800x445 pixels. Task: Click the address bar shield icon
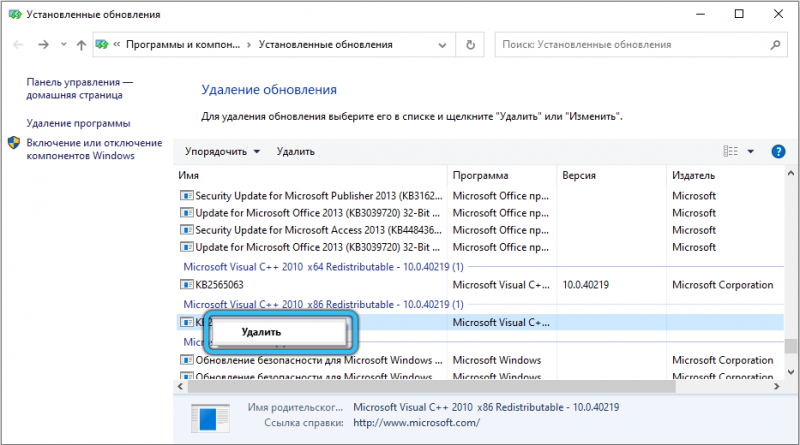pyautogui.click(x=102, y=44)
